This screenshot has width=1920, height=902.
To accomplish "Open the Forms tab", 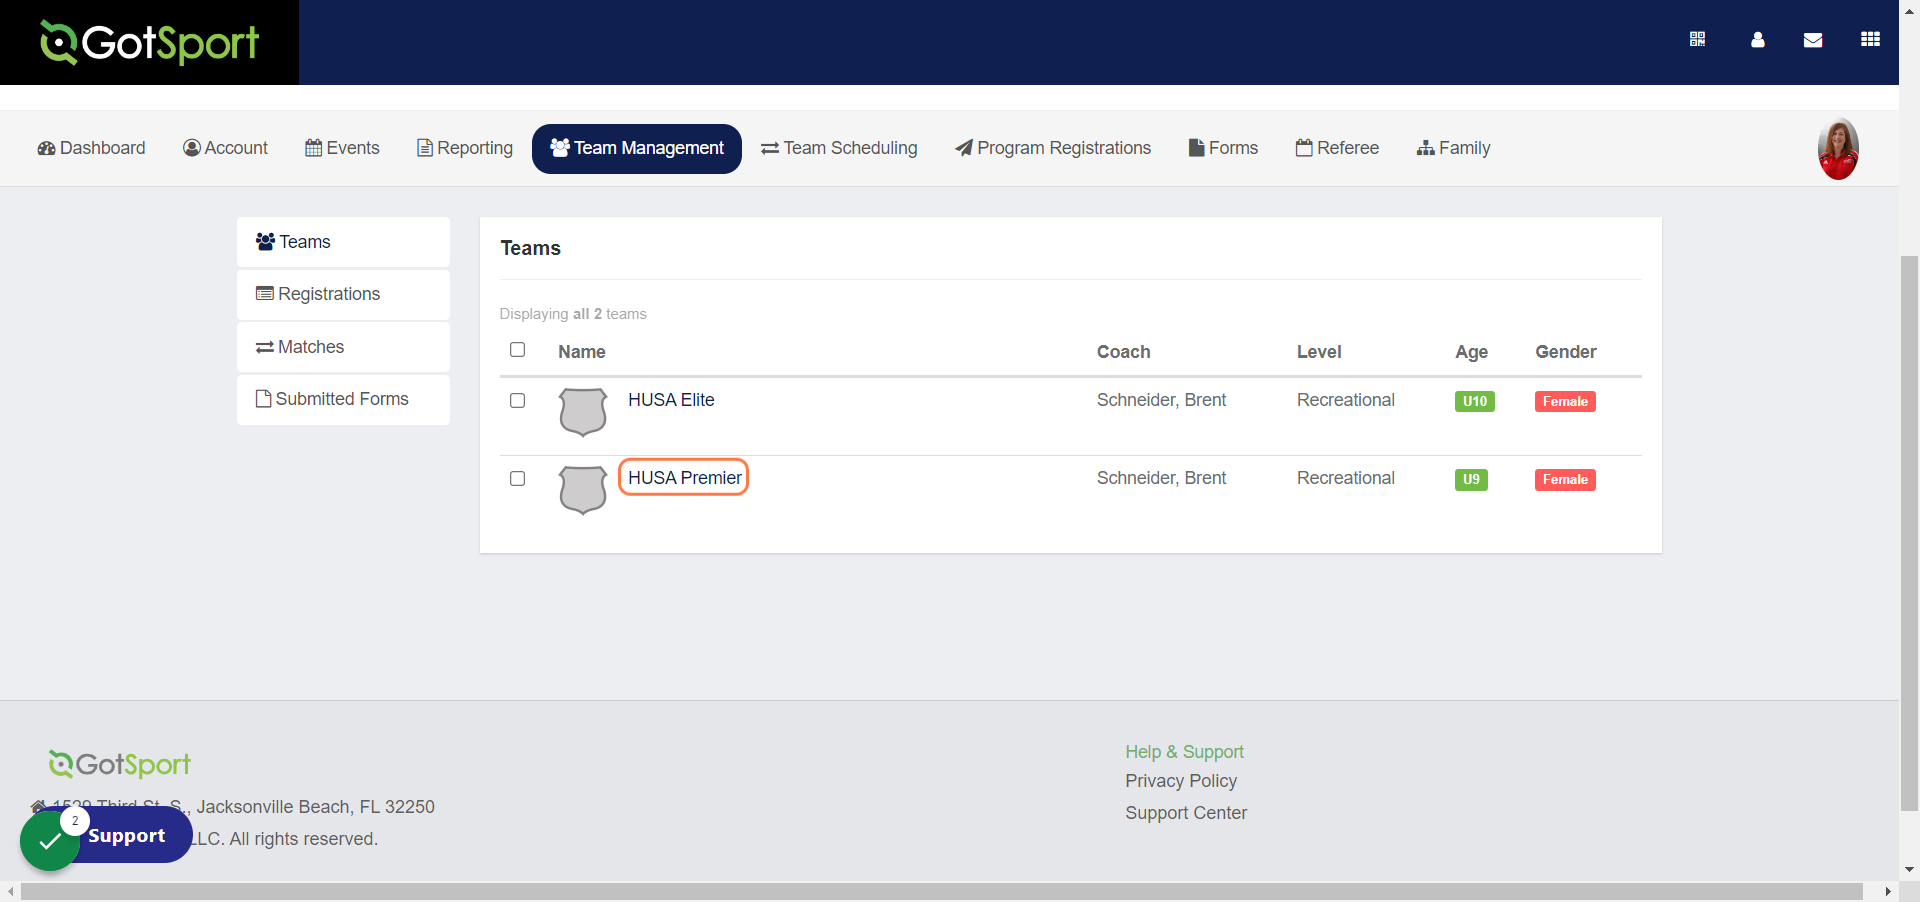I will pyautogui.click(x=1223, y=148).
